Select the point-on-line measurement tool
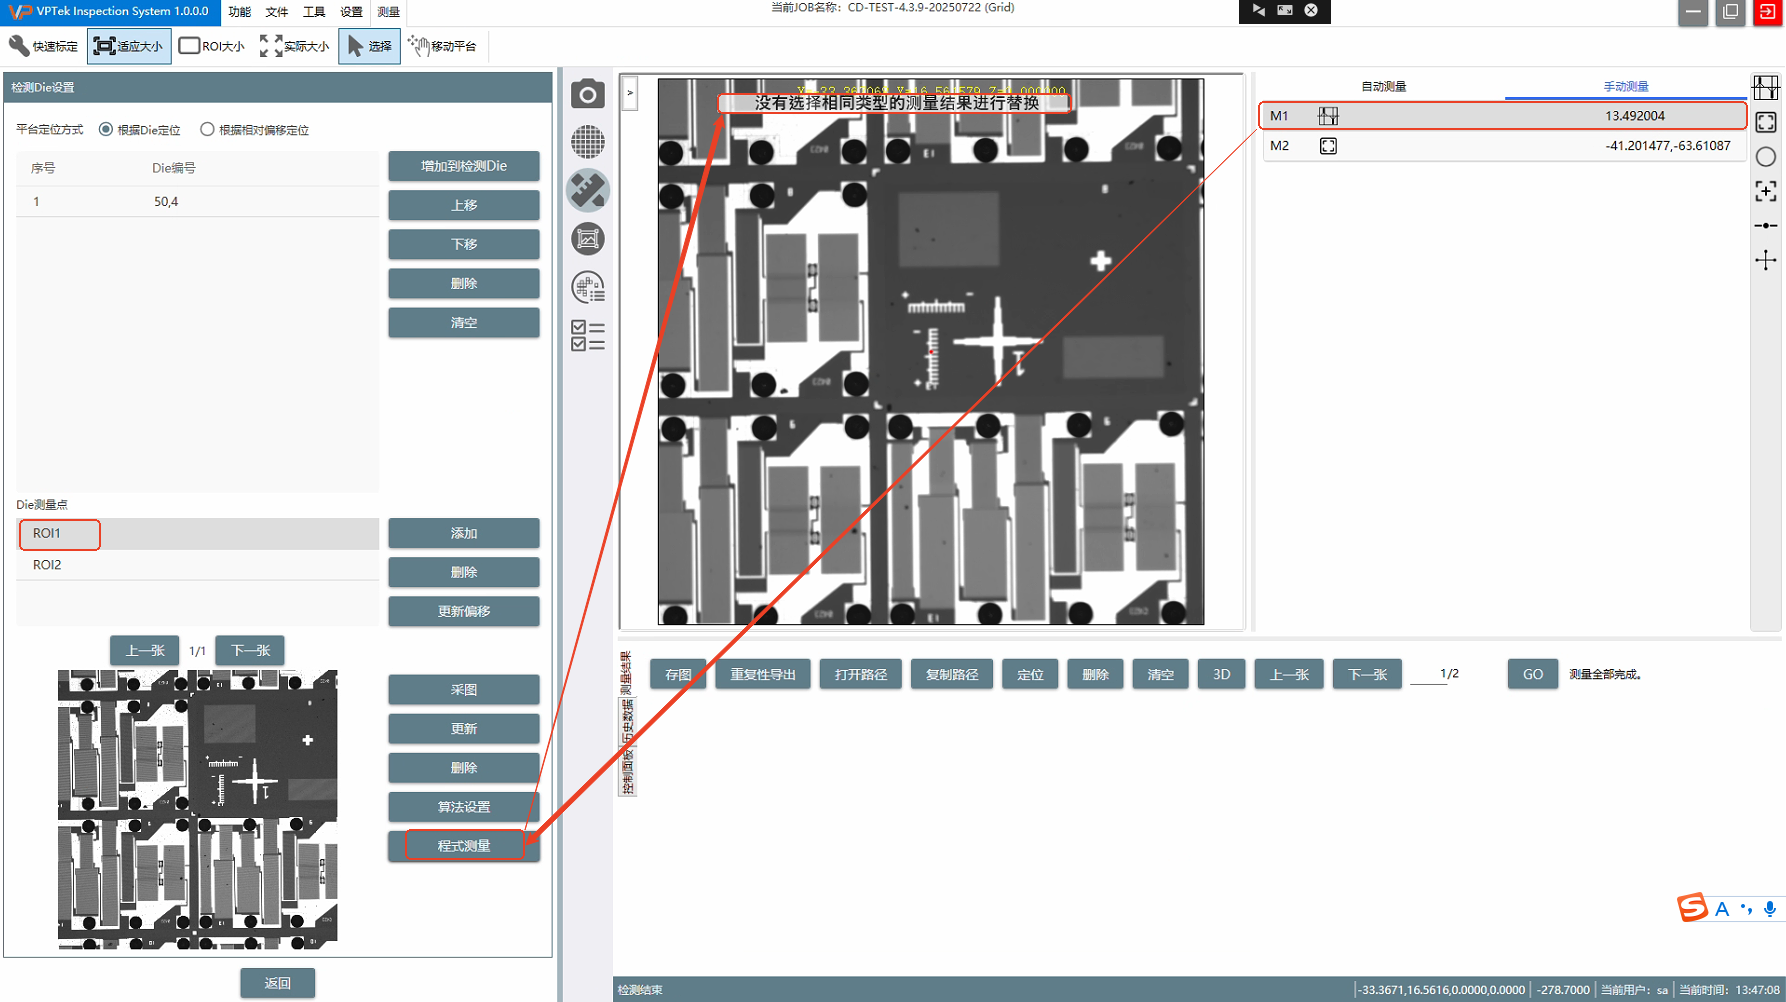The height and width of the screenshot is (1002, 1786). (x=1766, y=226)
